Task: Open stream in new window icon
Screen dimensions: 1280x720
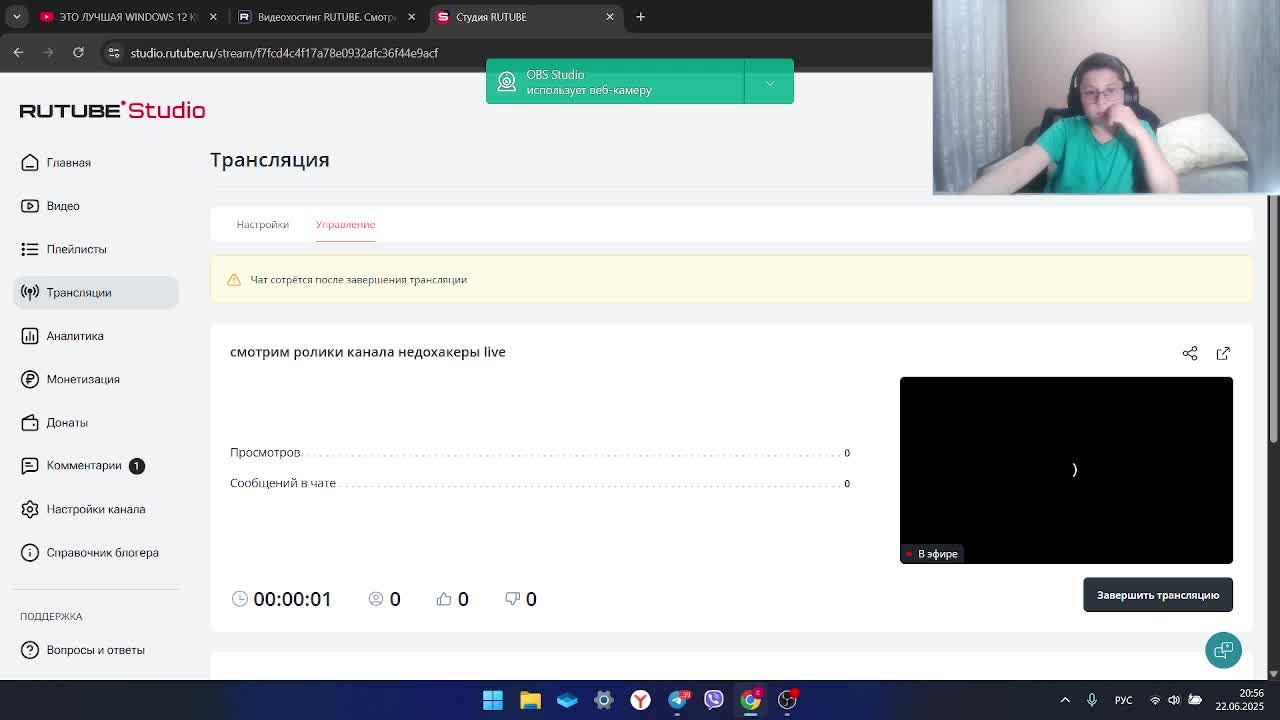Action: click(x=1223, y=353)
